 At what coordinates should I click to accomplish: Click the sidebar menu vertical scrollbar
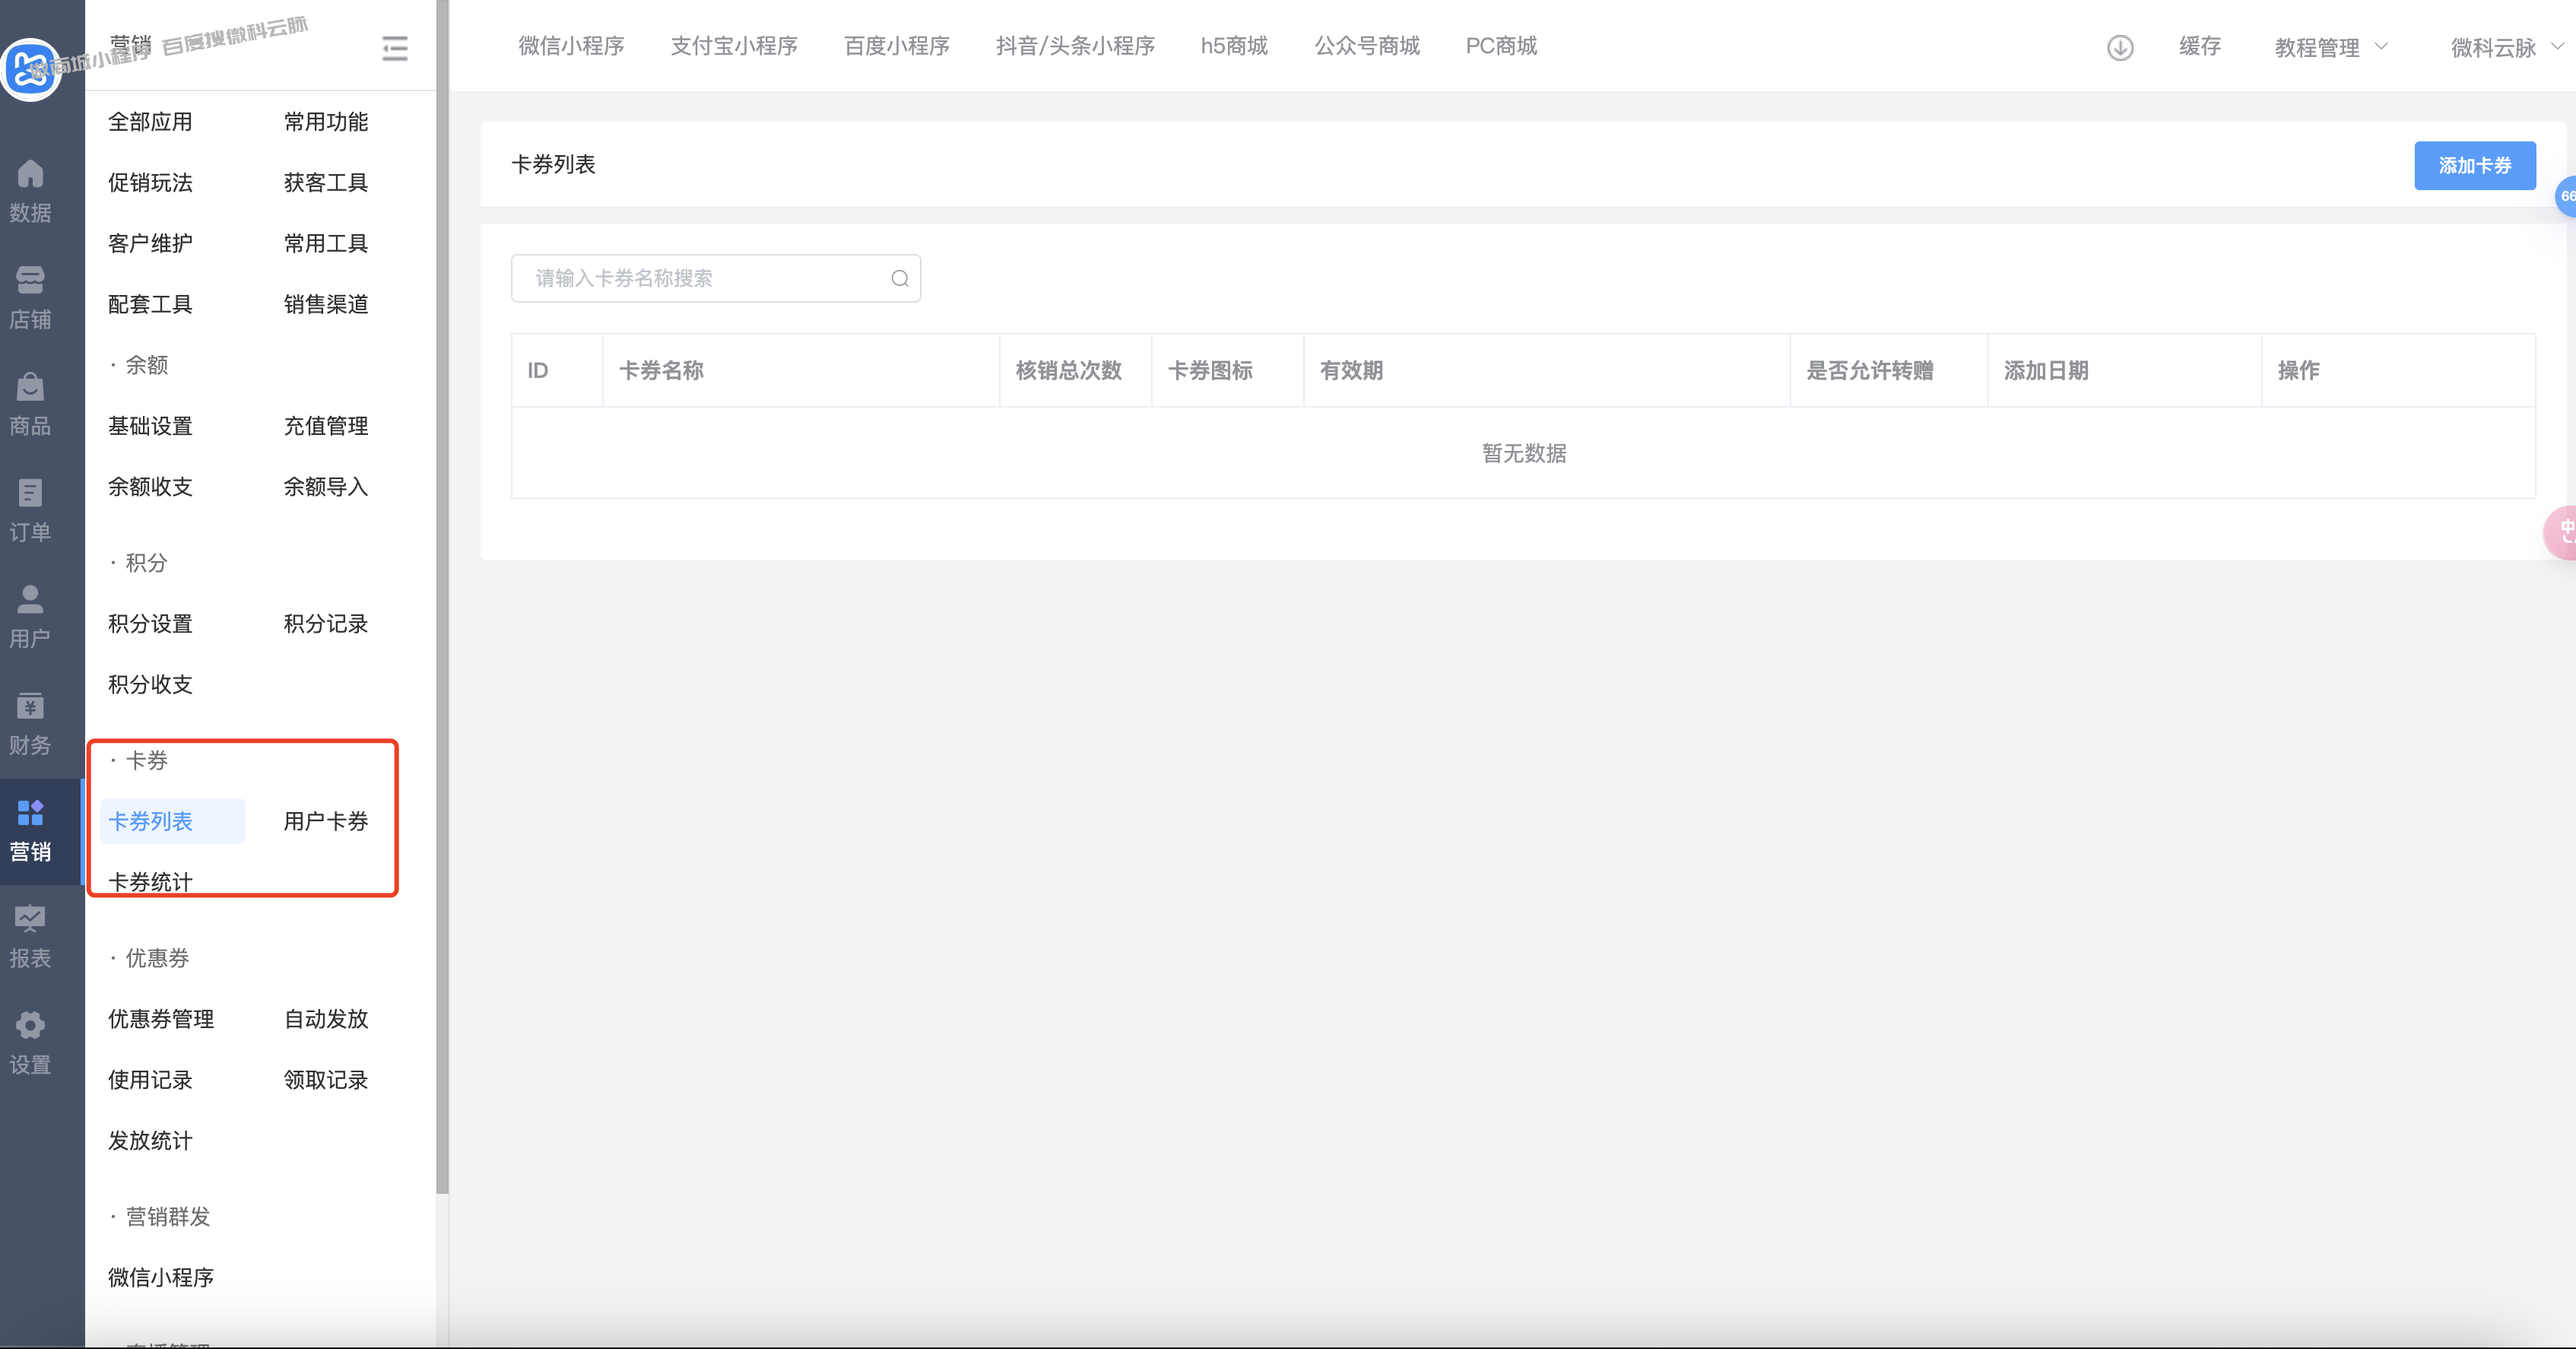[x=442, y=600]
